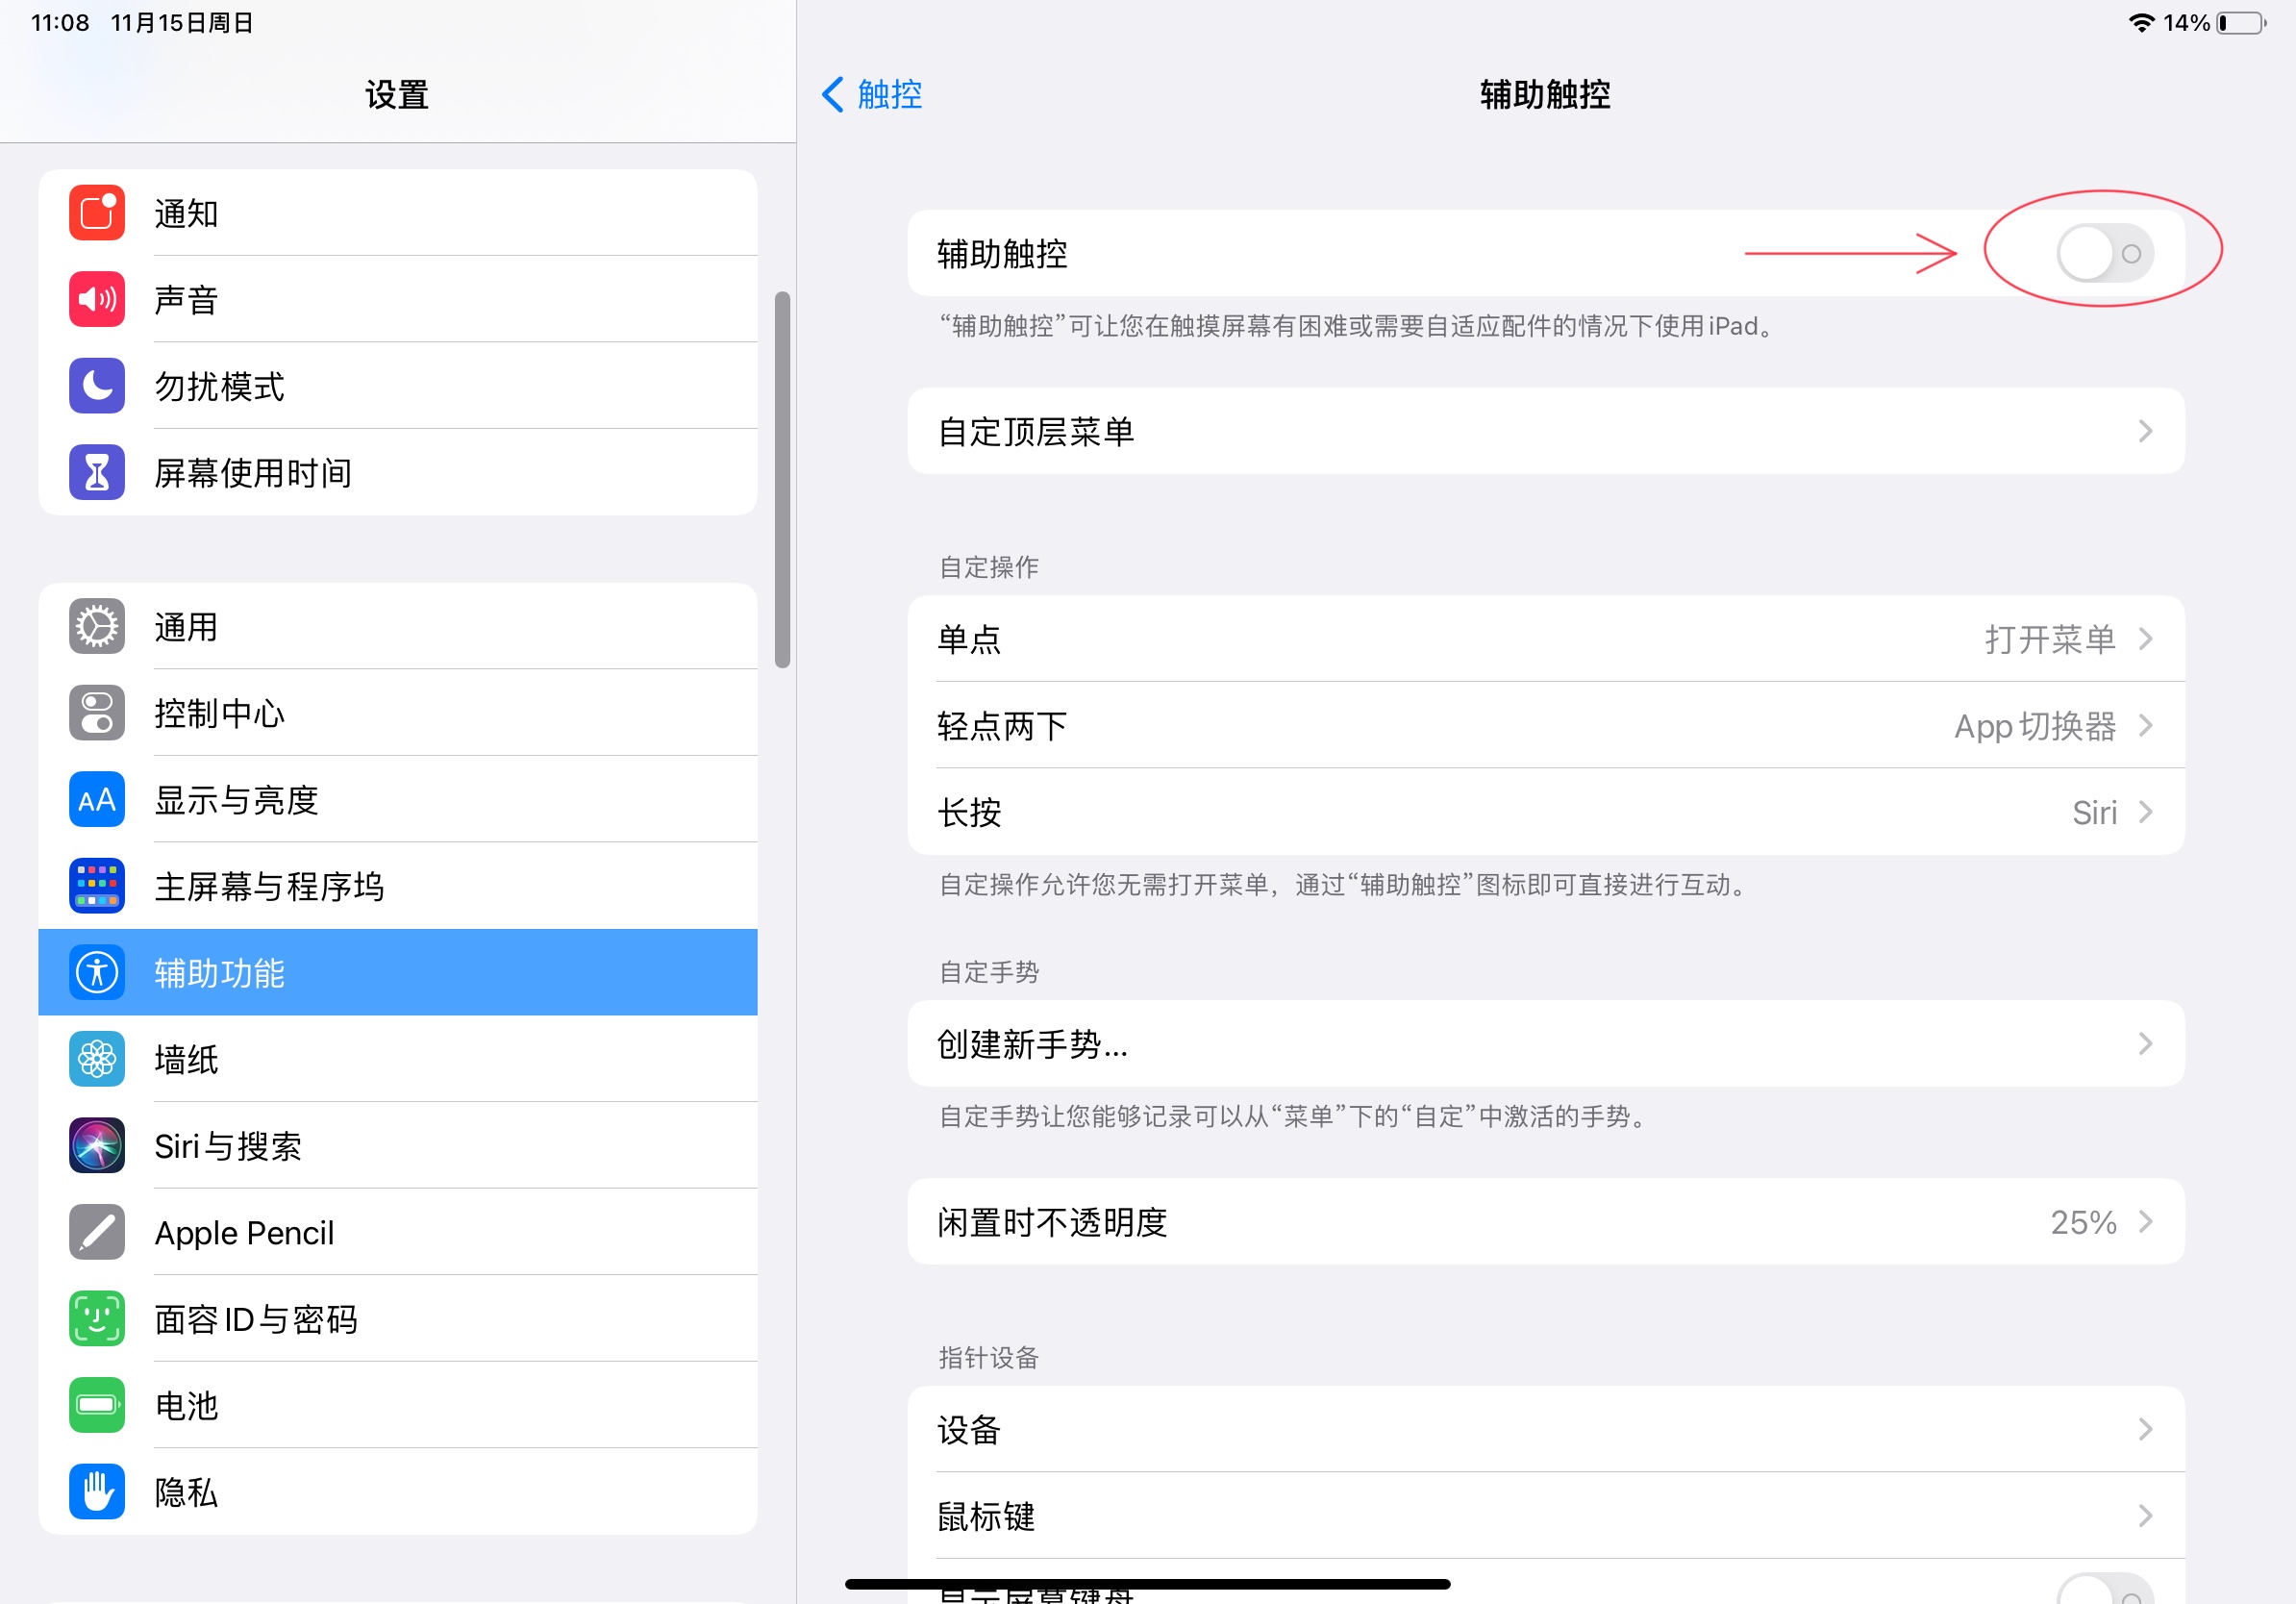Tap the Privacy (隐私) hand icon

[97, 1491]
